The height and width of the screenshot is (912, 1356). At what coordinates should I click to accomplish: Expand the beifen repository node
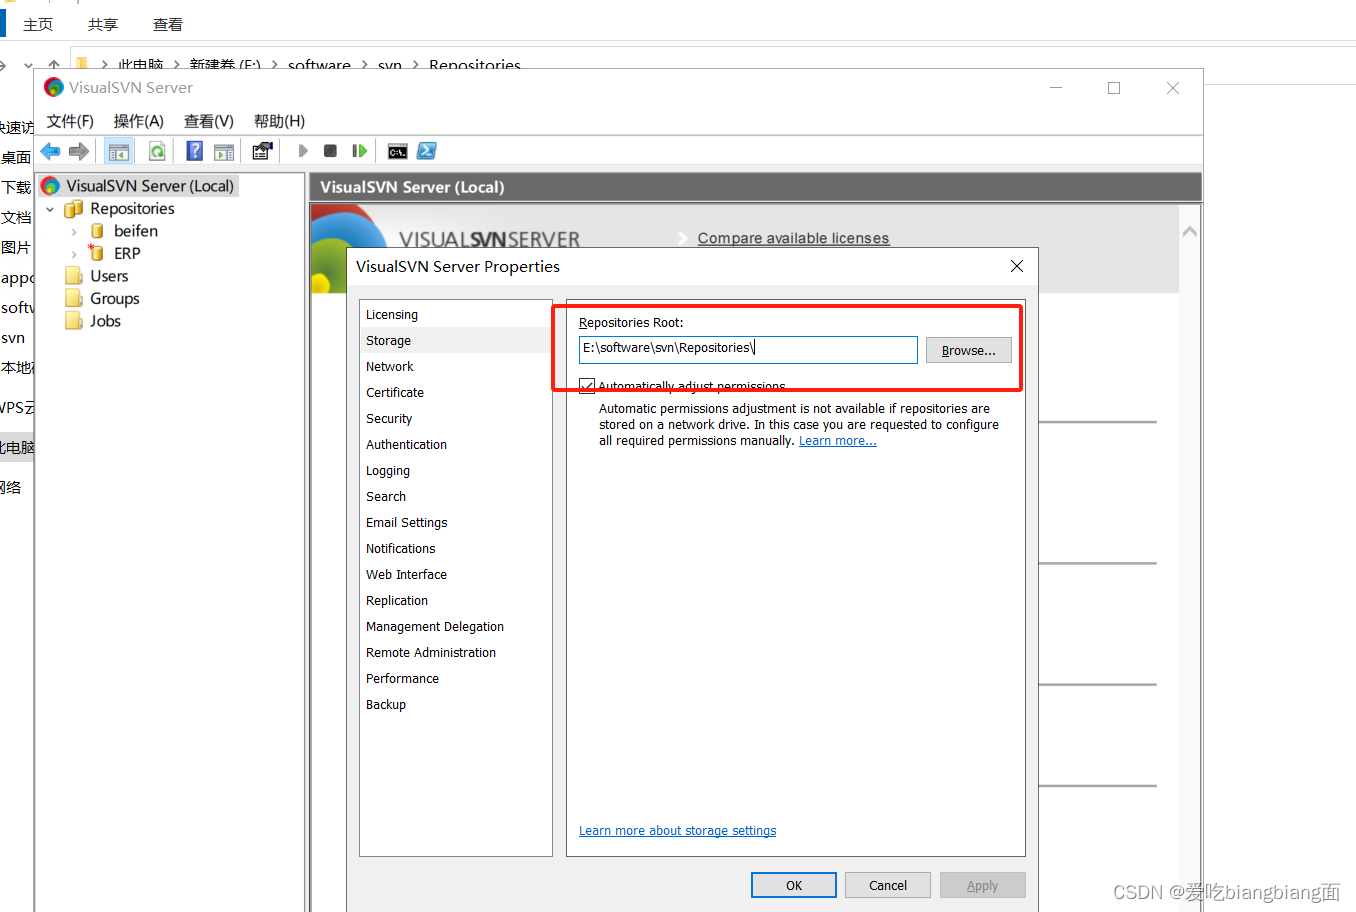click(x=74, y=232)
